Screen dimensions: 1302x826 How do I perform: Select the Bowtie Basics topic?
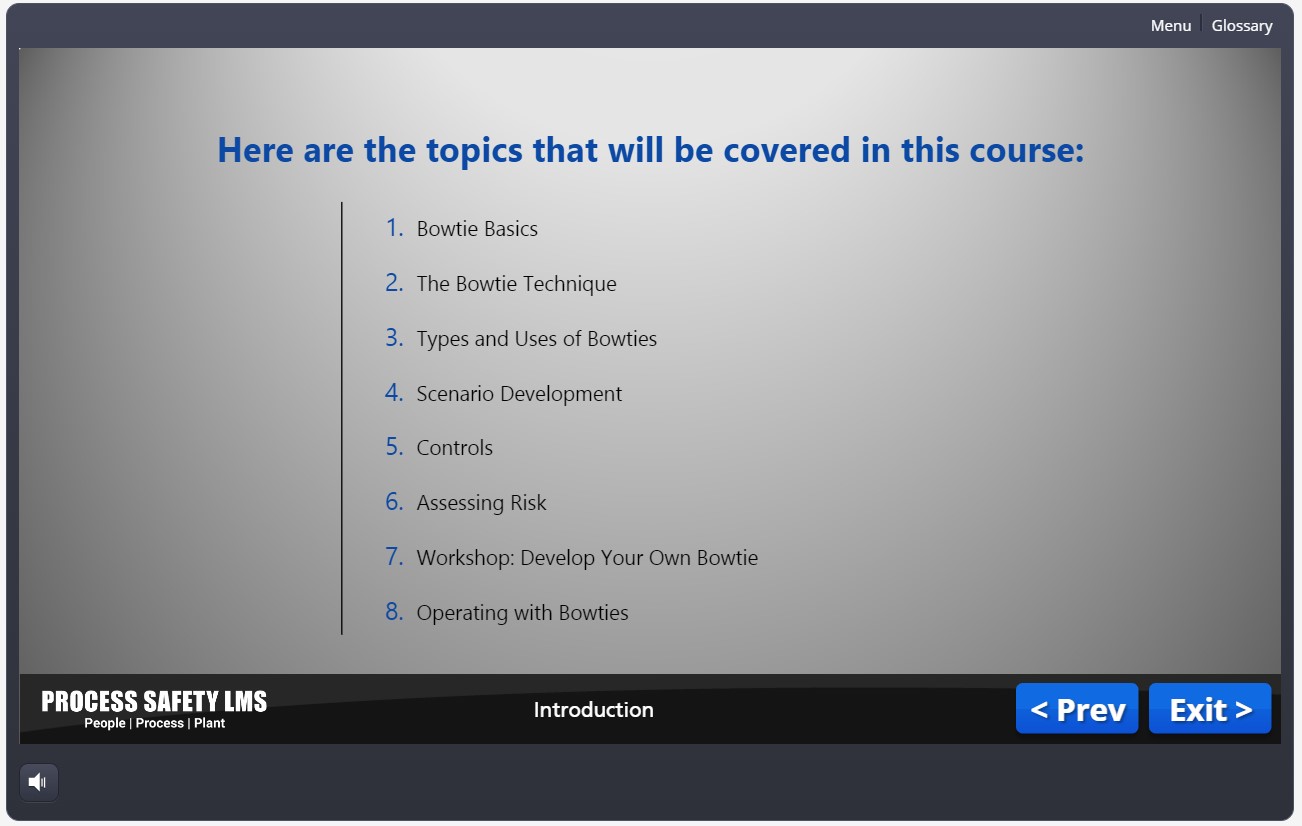pyautogui.click(x=477, y=229)
